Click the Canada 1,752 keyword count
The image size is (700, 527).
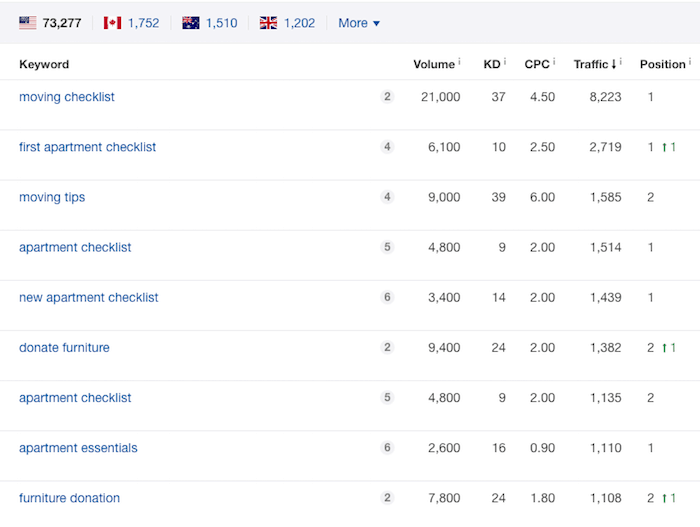[x=143, y=23]
